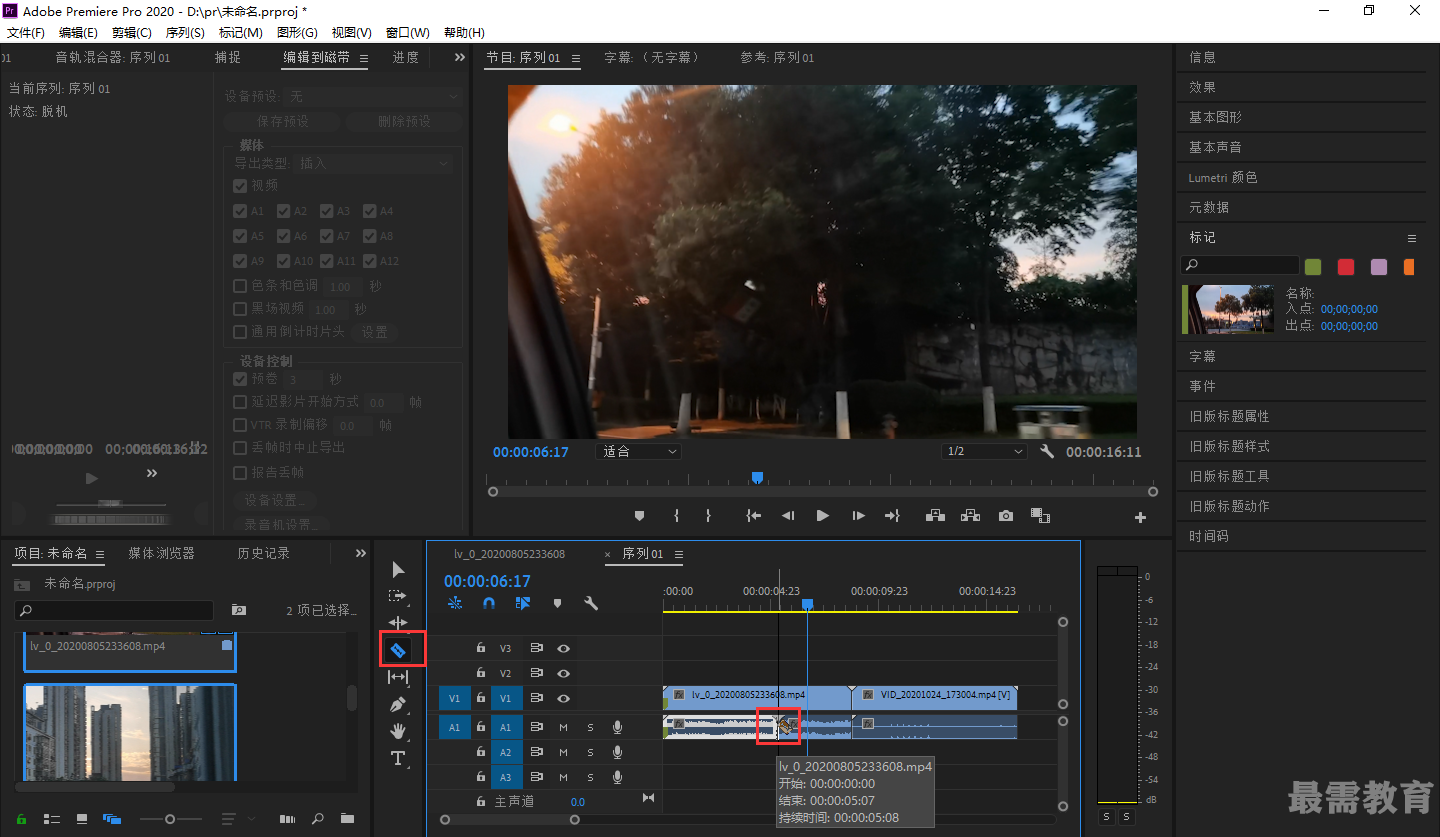Screen dimensions: 1440x837
Task: Toggle the project writable green lock
Action: [22, 819]
